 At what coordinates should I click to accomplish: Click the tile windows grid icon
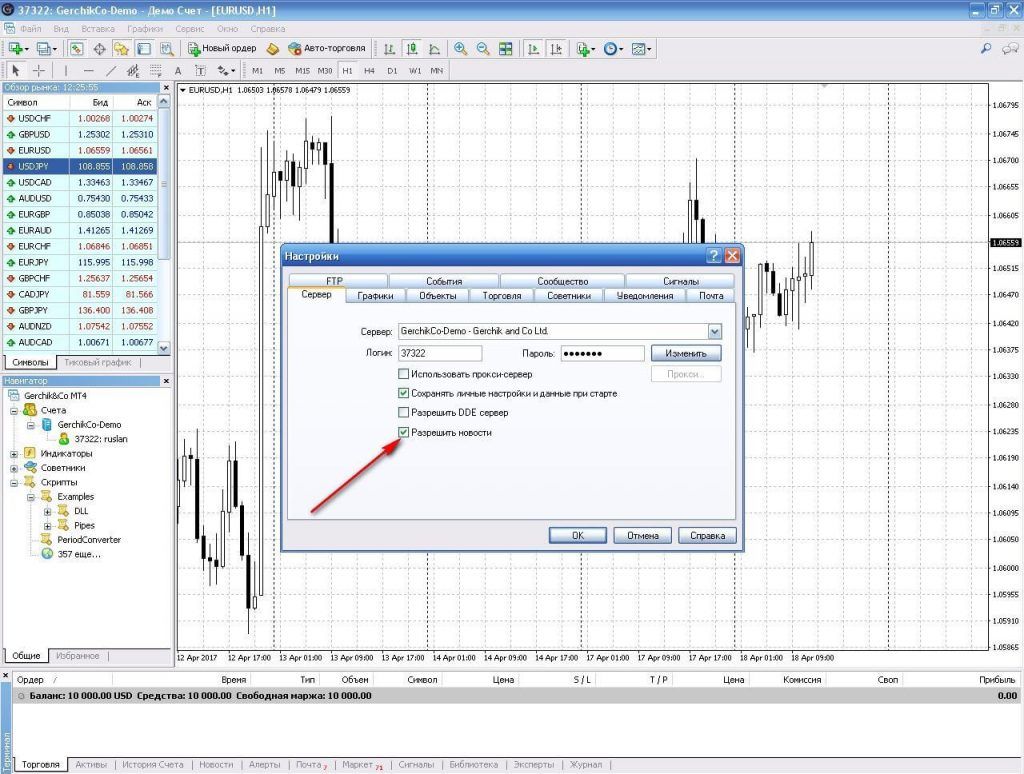coord(506,48)
